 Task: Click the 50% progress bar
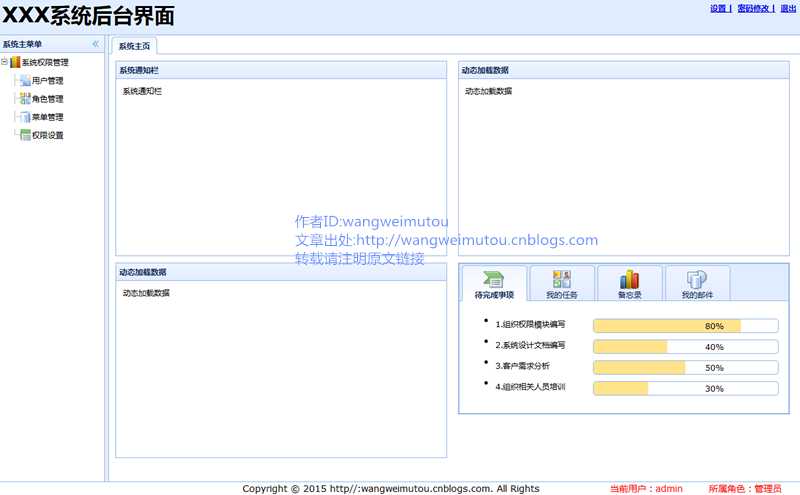click(686, 367)
